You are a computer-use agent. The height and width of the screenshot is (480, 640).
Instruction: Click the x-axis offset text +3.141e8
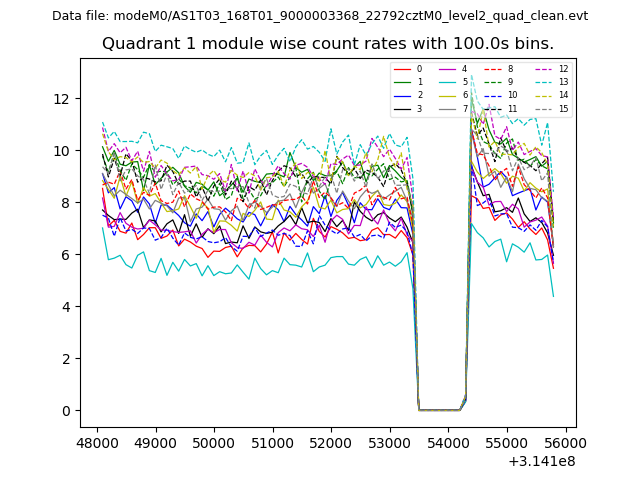pos(540,461)
